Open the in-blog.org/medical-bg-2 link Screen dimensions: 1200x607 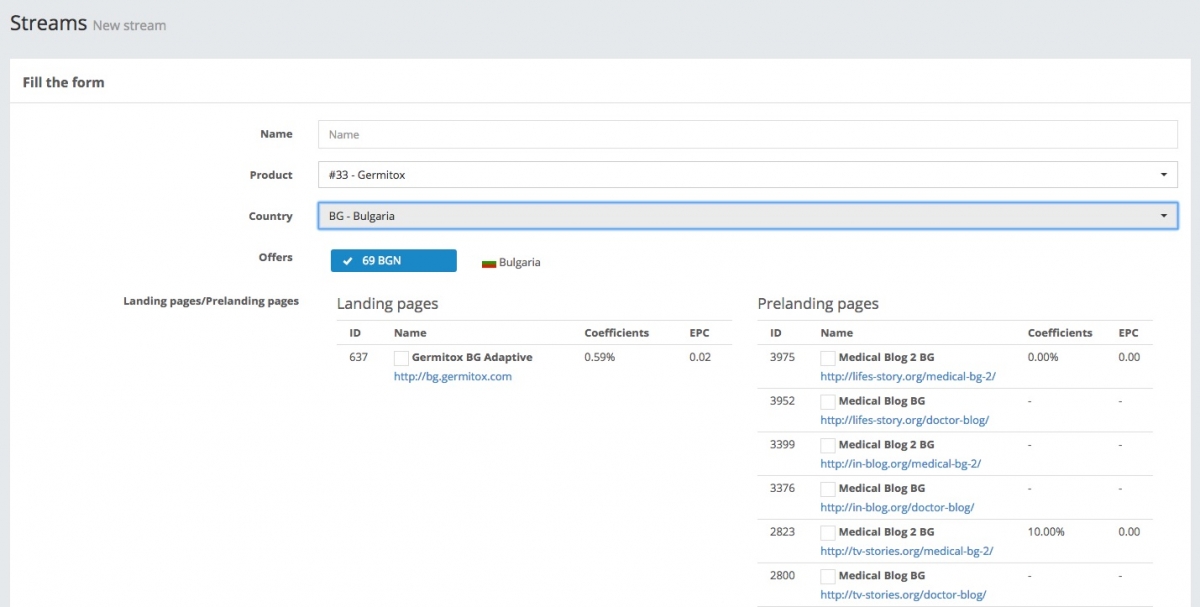pyautogui.click(x=900, y=464)
